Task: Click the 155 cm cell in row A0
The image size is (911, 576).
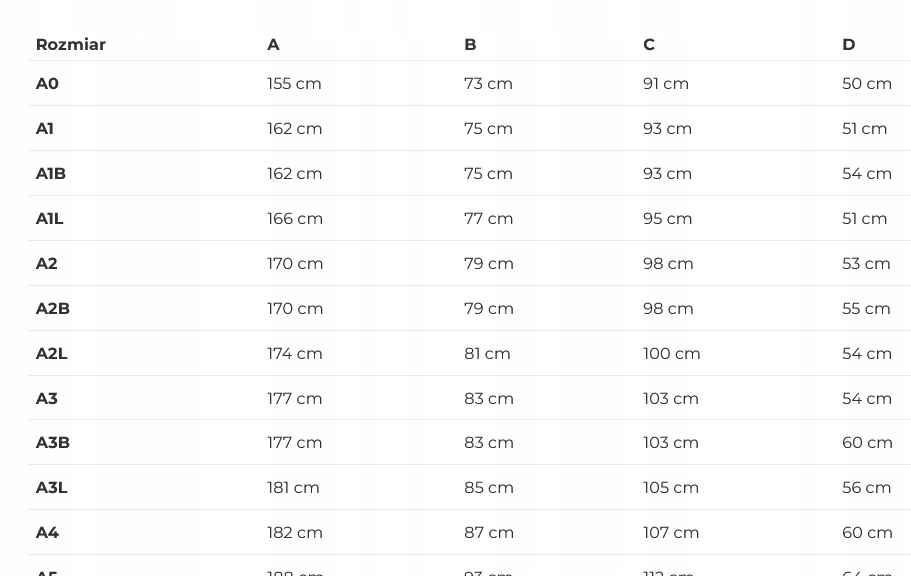Action: pyautogui.click(x=294, y=83)
